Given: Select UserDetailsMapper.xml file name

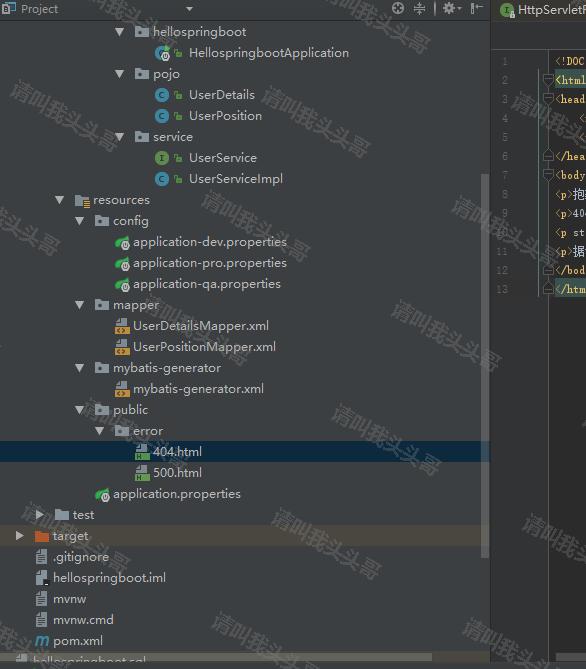Looking at the screenshot, I should 201,326.
